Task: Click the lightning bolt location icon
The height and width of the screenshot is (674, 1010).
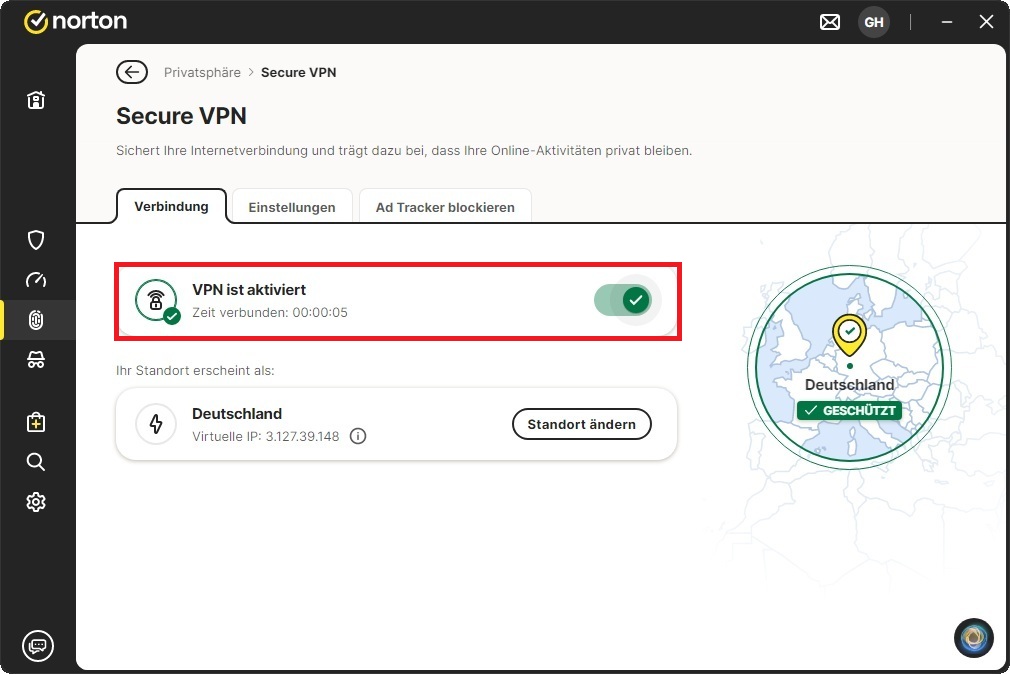Action: click(x=156, y=424)
